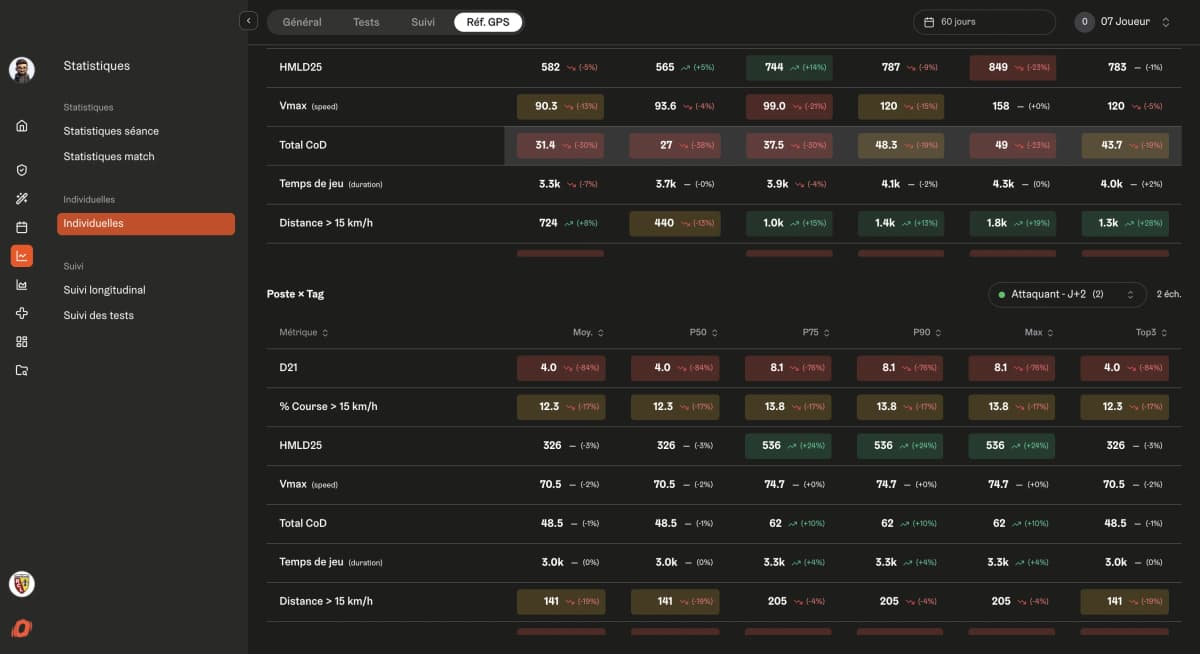Click the home icon in sidebar
Image resolution: width=1200 pixels, height=654 pixels.
tap(22, 126)
